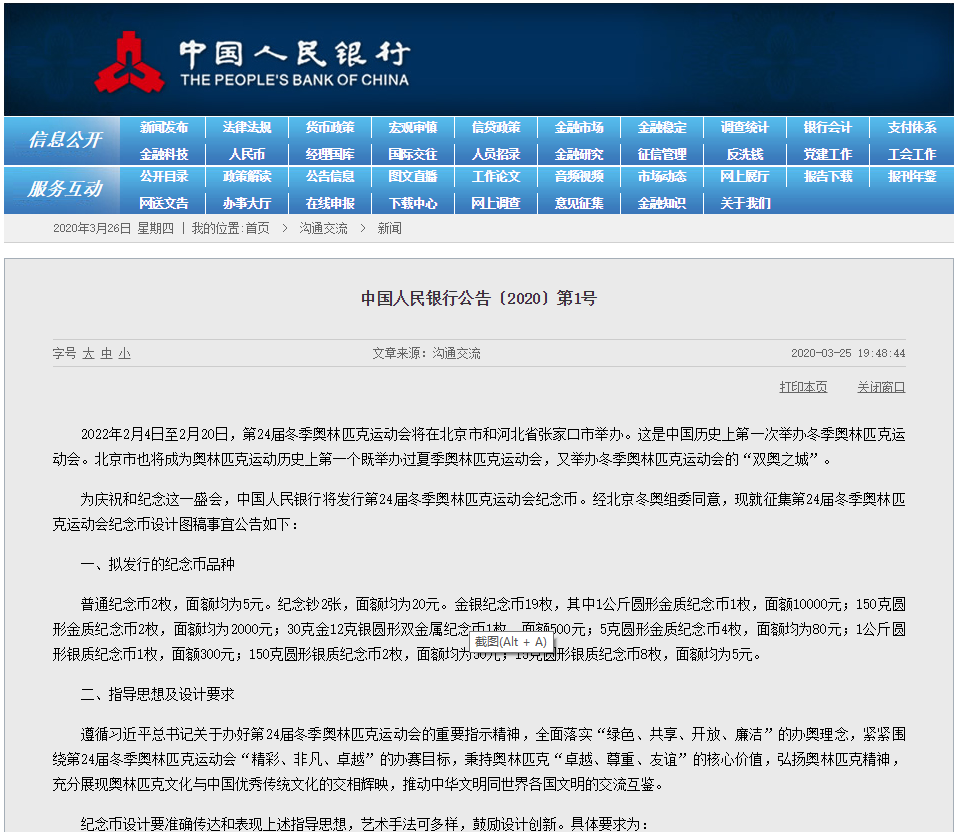Click the 打印本页 link

click(x=803, y=387)
